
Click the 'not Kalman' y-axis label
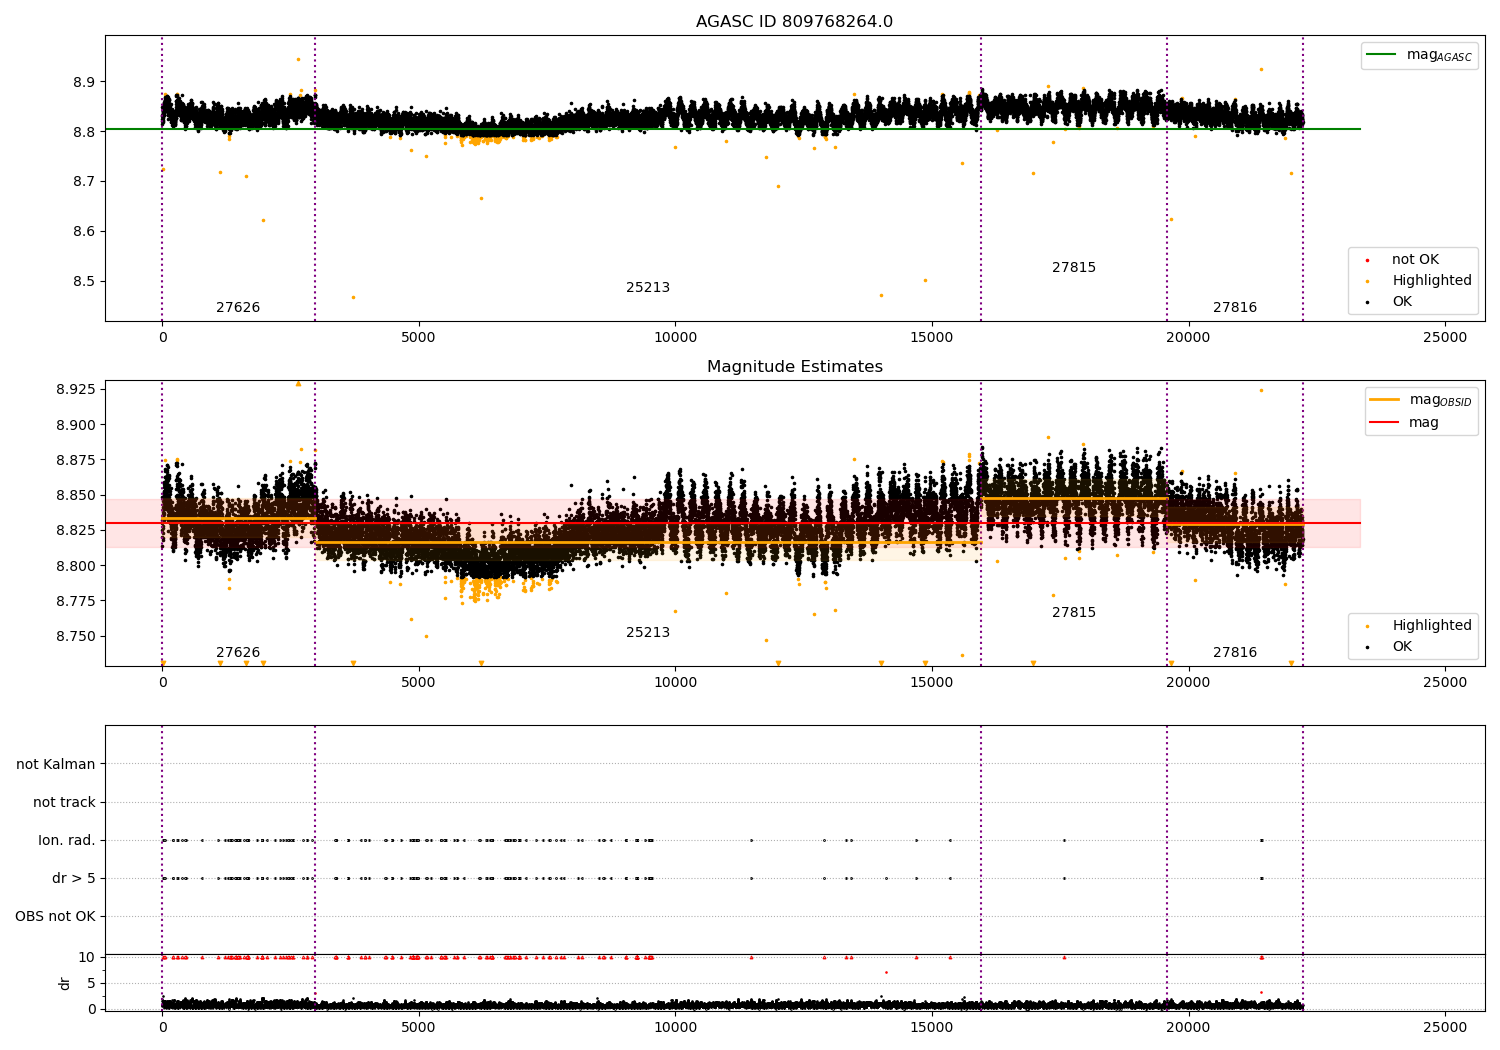point(56,765)
